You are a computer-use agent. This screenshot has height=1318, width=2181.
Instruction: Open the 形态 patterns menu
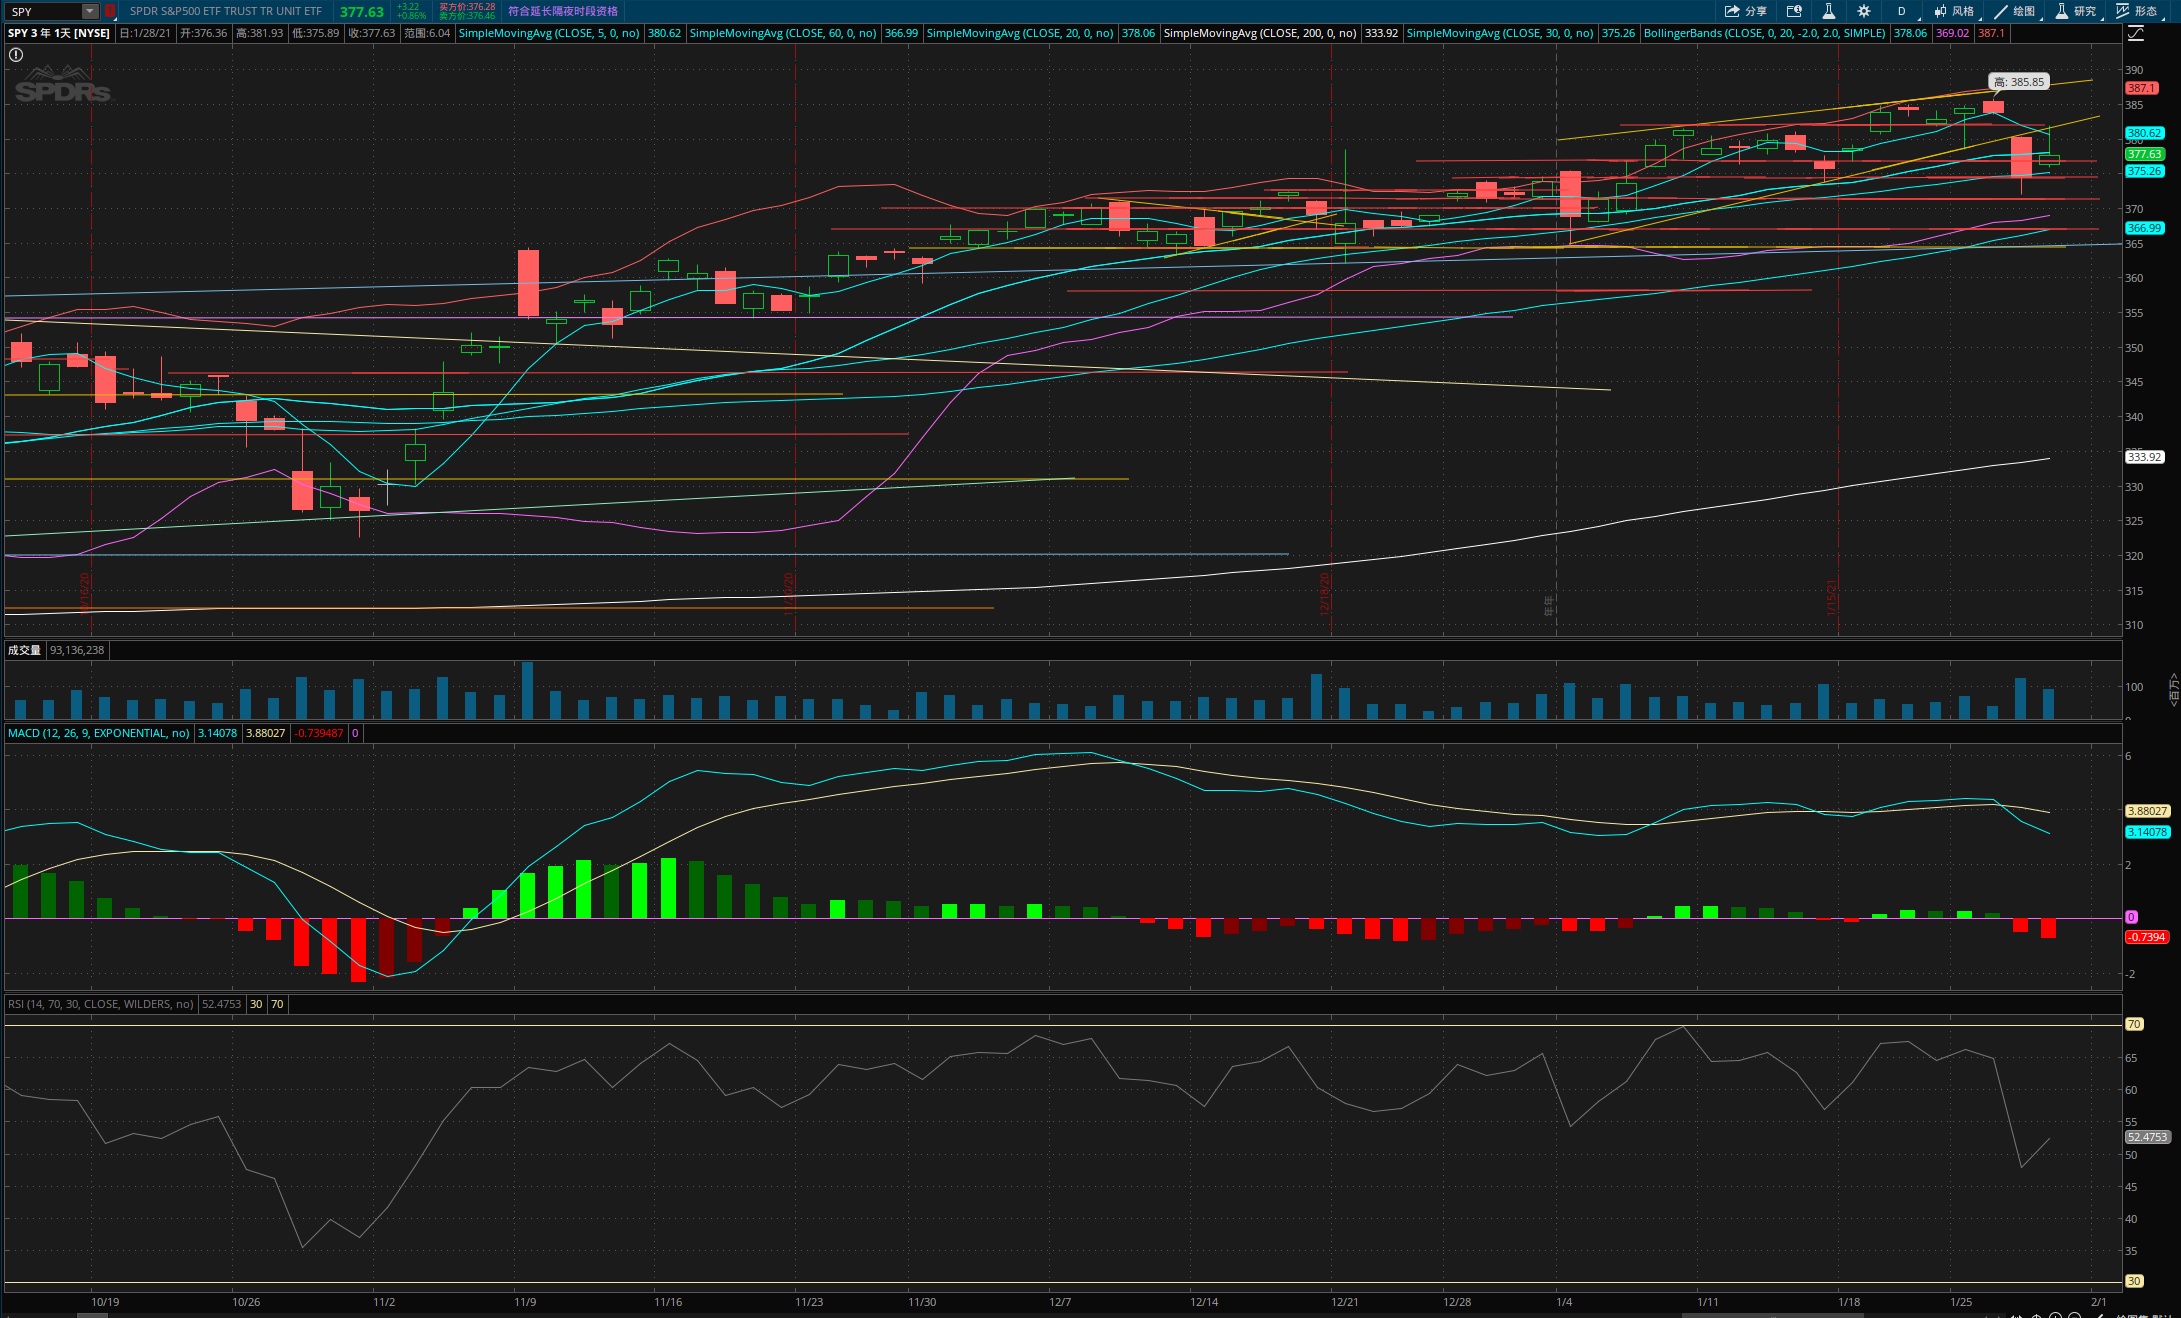tap(2138, 11)
